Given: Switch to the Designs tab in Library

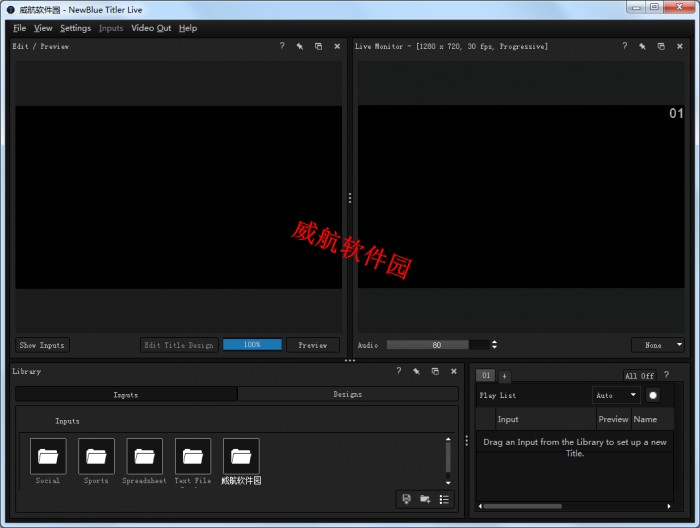Looking at the screenshot, I should 348,395.
